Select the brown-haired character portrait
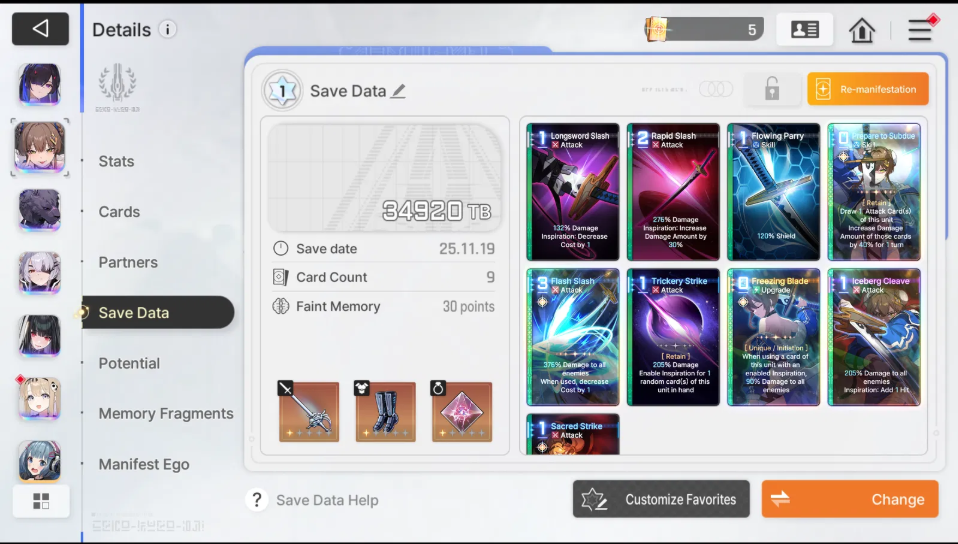 pyautogui.click(x=40, y=147)
